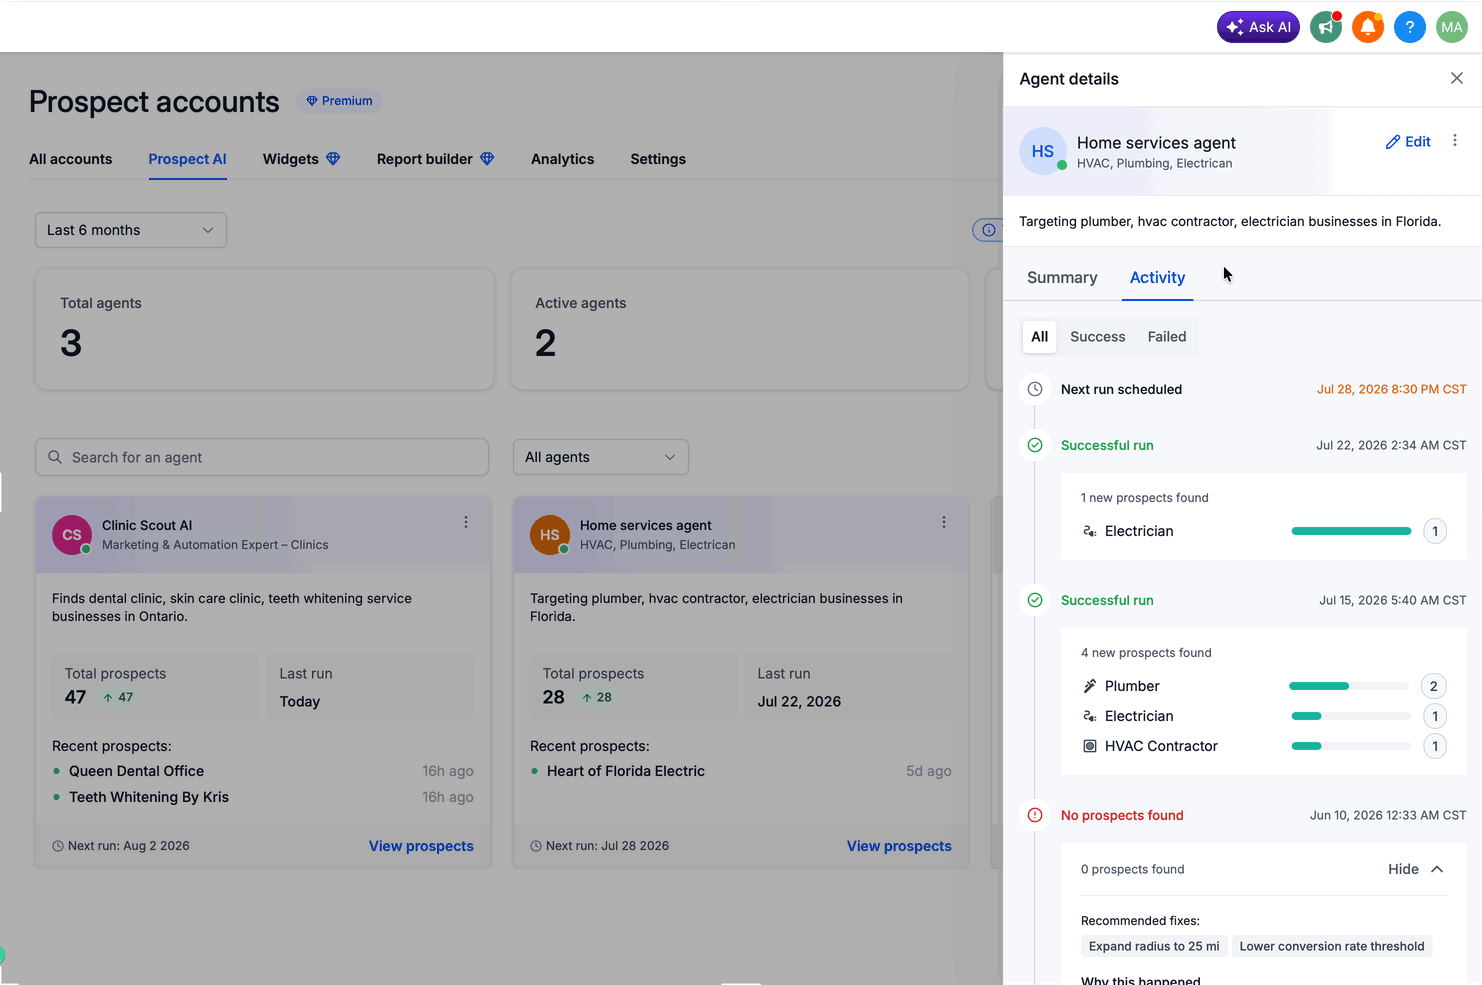This screenshot has width=1482, height=985.
Task: Select the Activity tab
Action: coord(1157,277)
